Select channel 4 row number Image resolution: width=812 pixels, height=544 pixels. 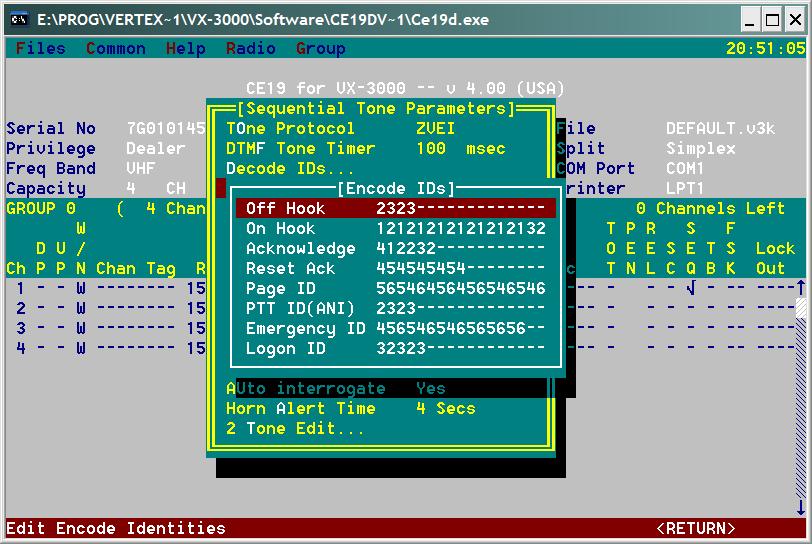20,348
